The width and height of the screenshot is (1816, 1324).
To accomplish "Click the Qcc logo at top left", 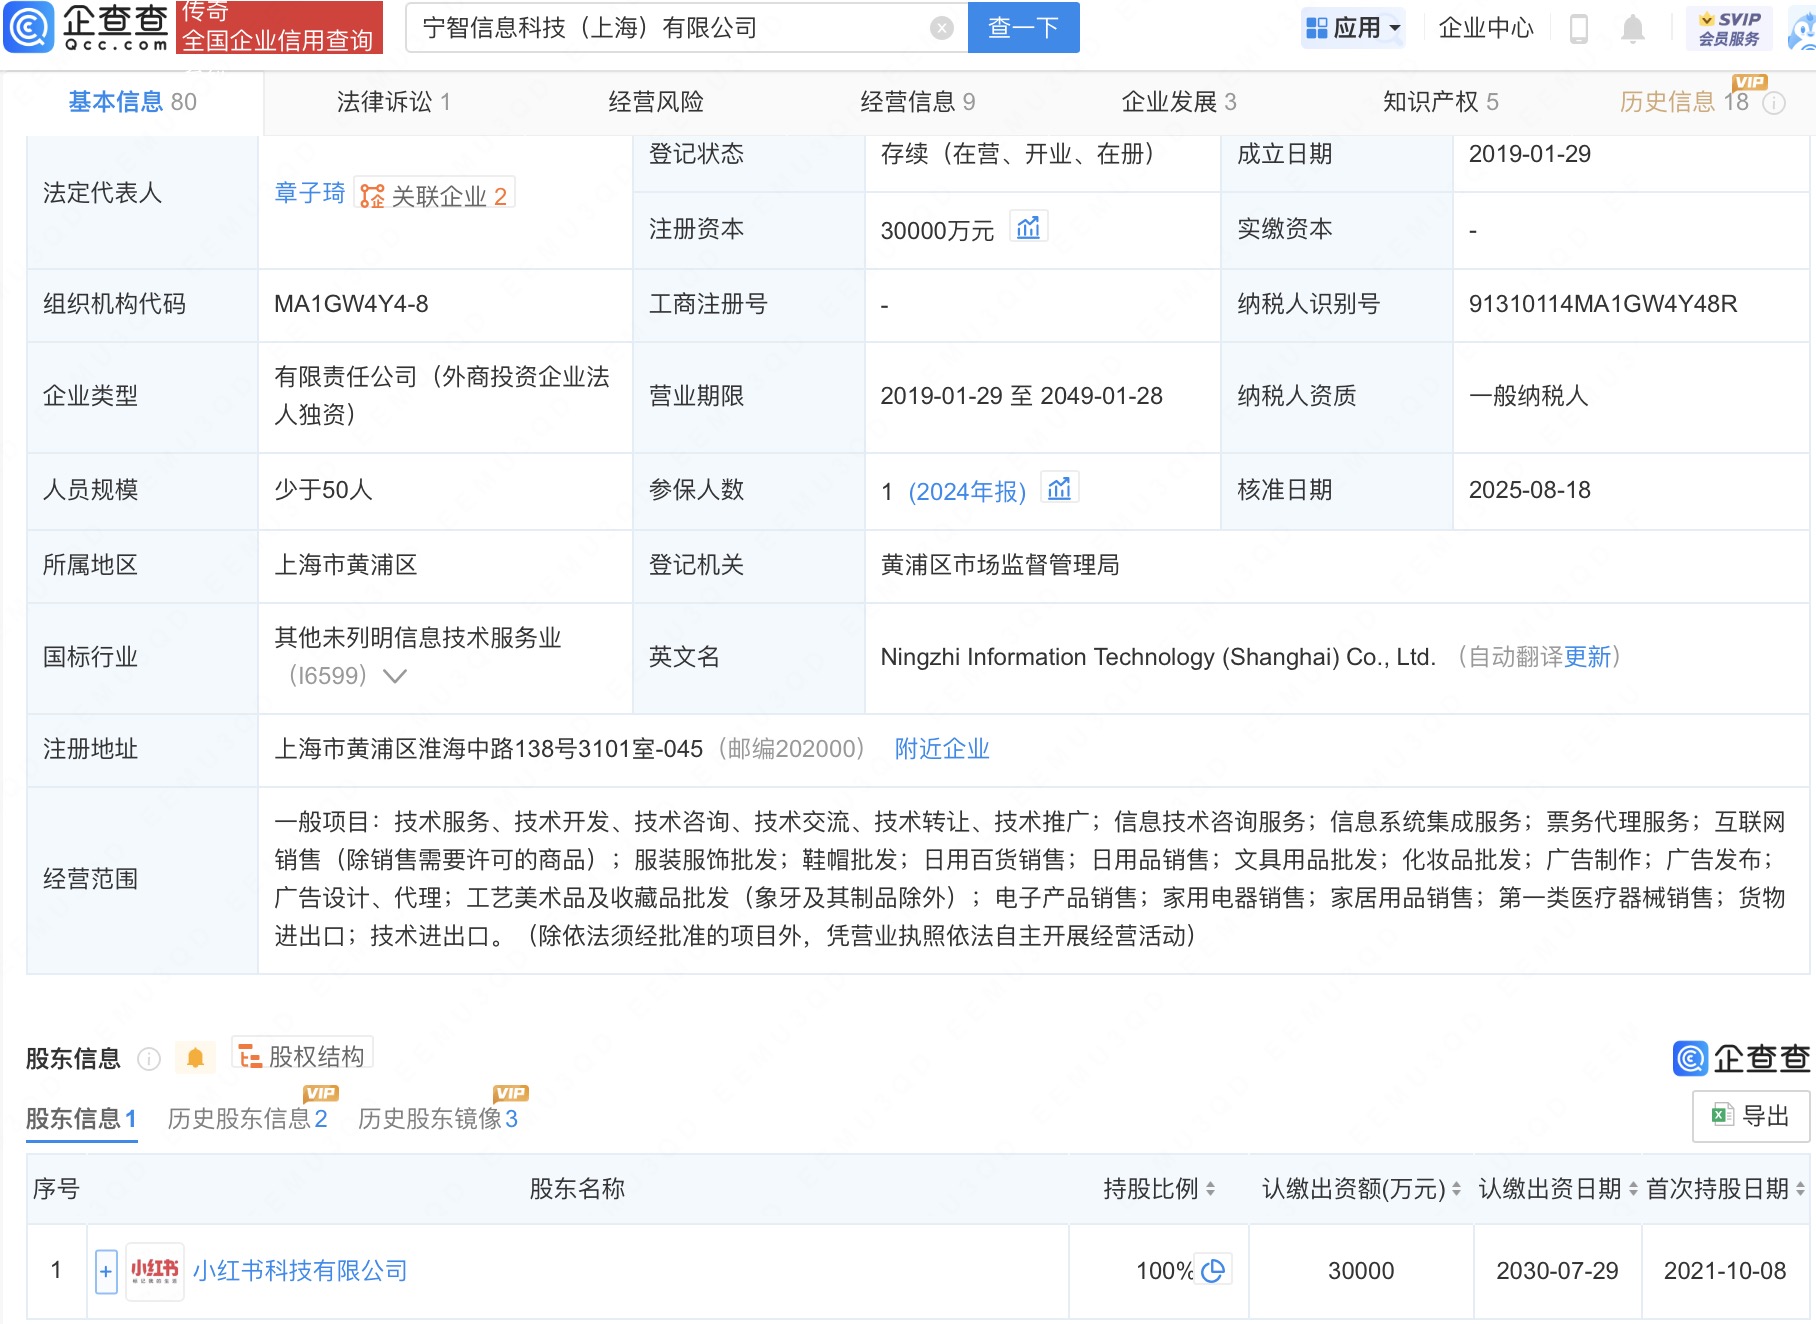I will pyautogui.click(x=87, y=27).
